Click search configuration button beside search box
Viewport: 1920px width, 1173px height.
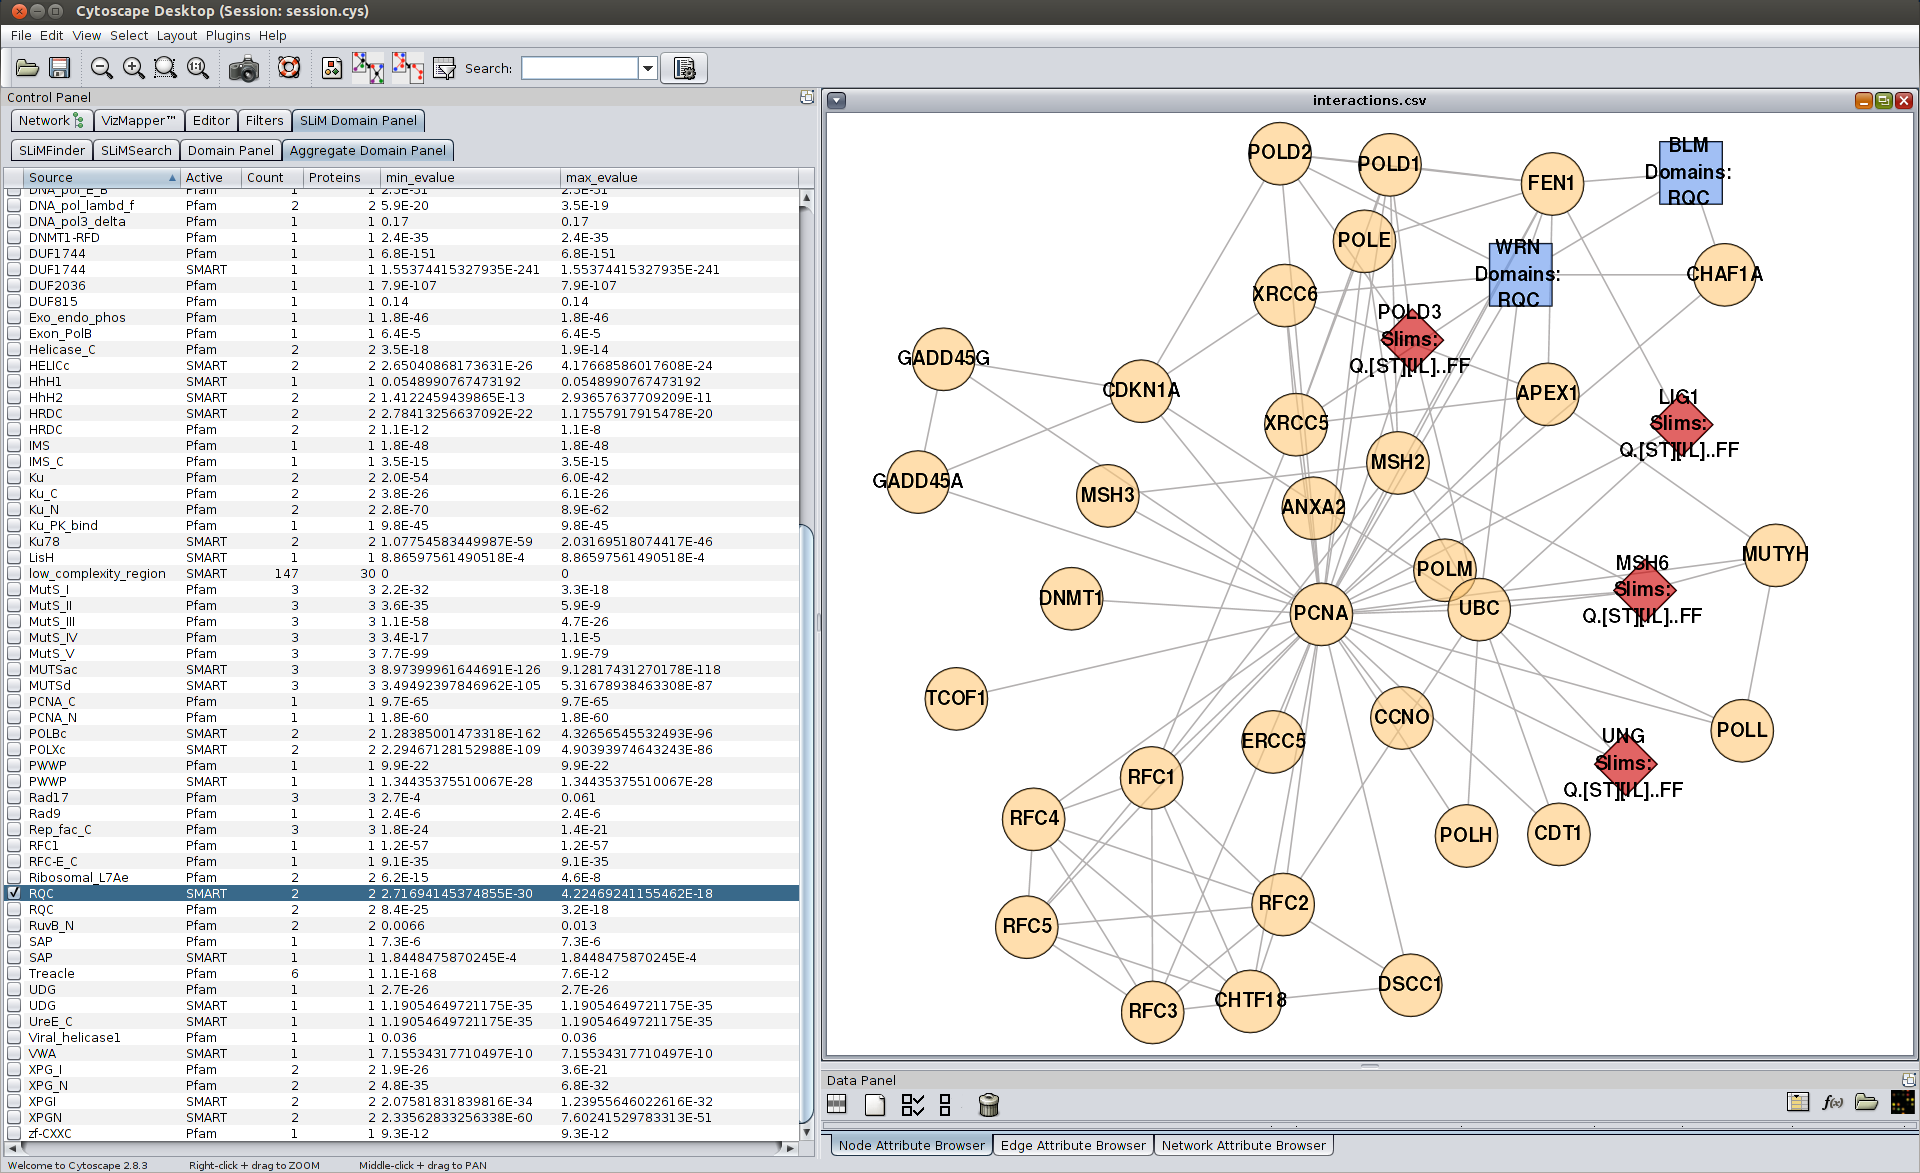tap(684, 69)
